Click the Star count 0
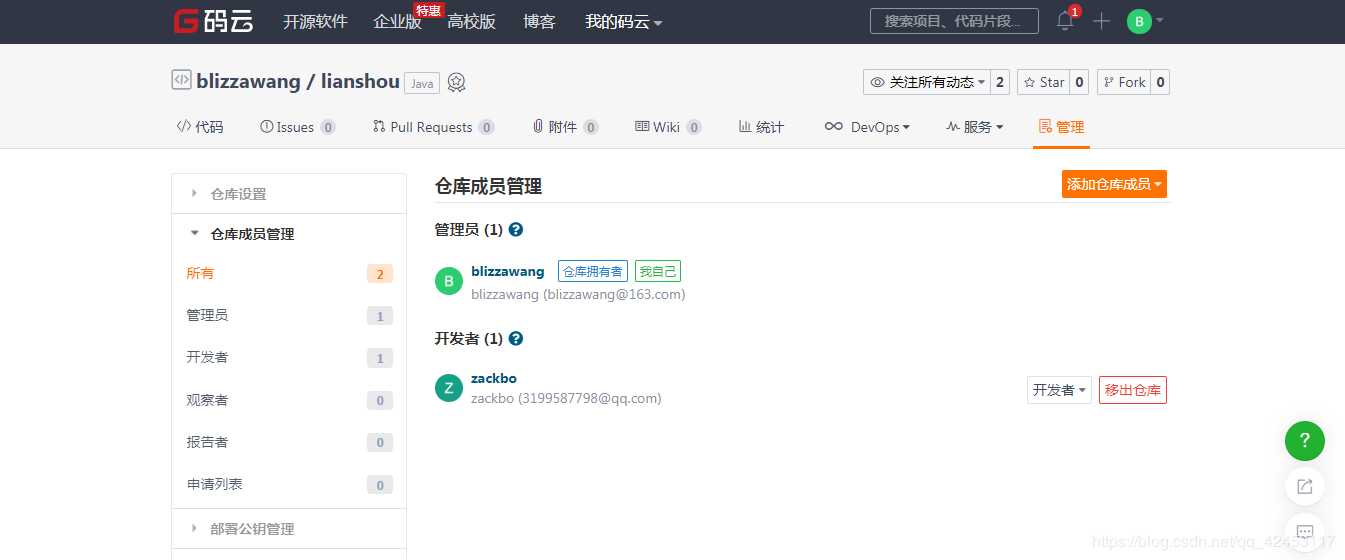The height and width of the screenshot is (560, 1345). 1079,82
